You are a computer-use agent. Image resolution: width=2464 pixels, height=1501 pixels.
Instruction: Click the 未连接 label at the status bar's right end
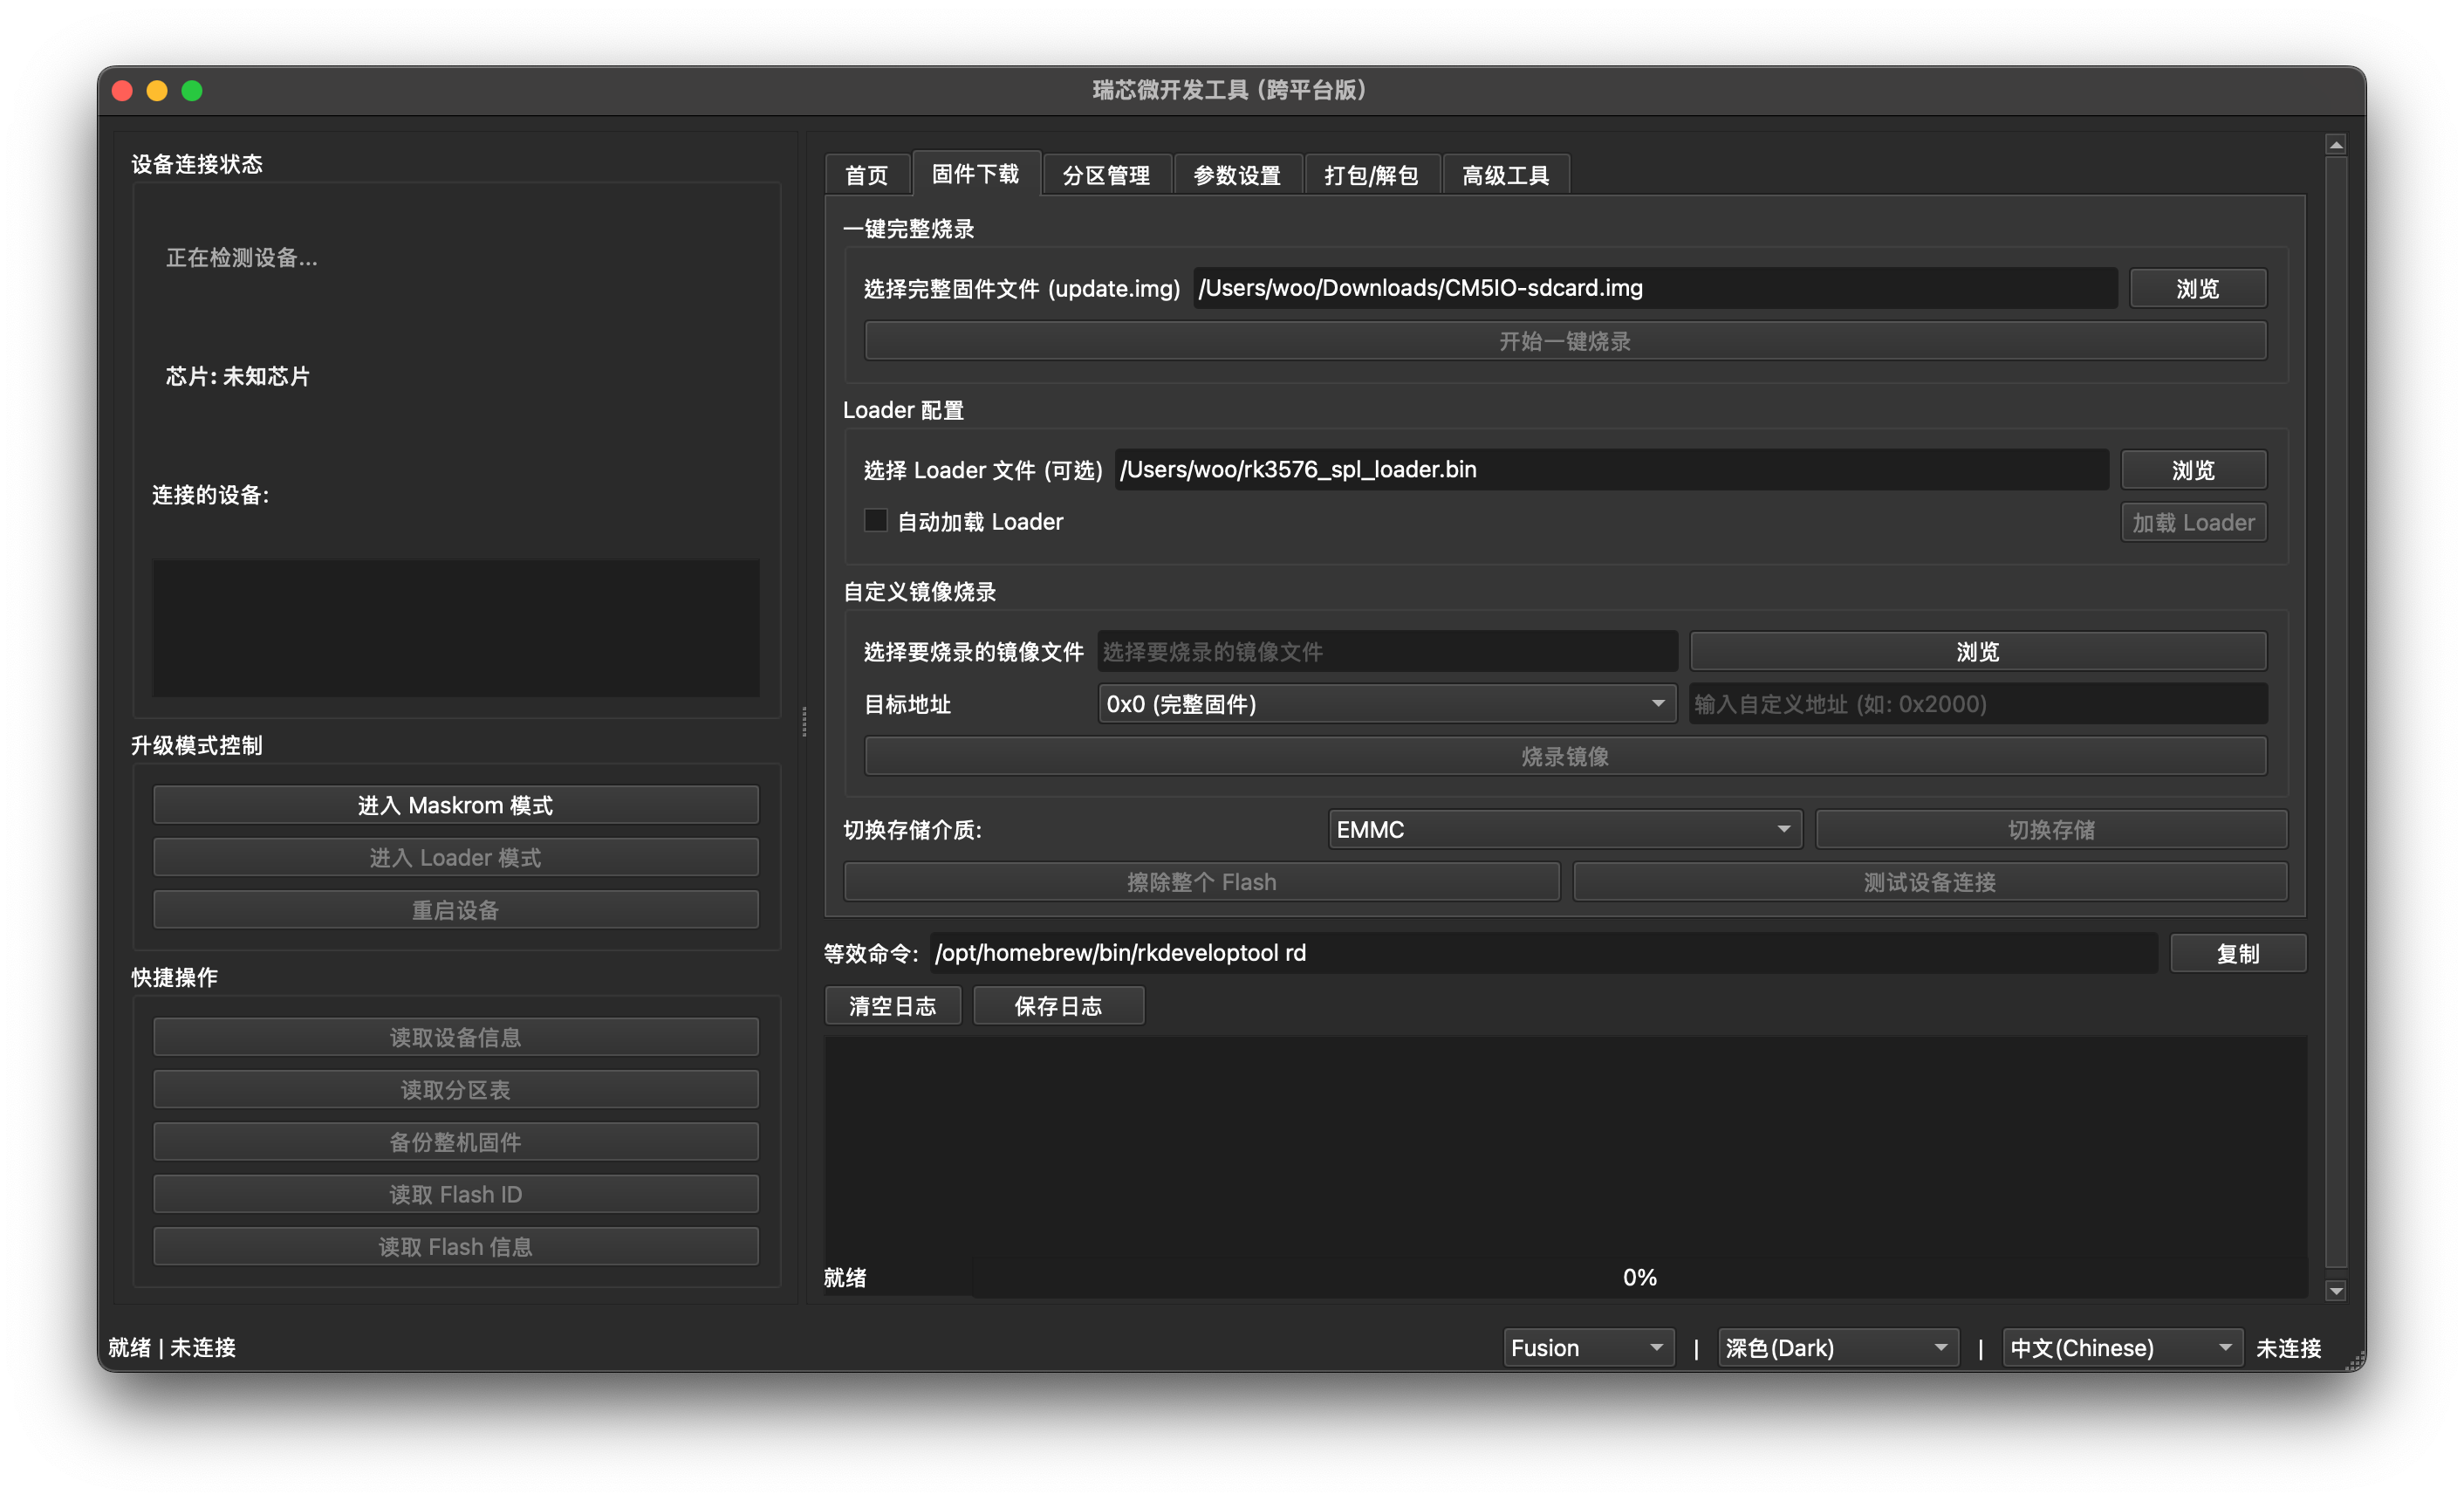tap(2288, 1348)
